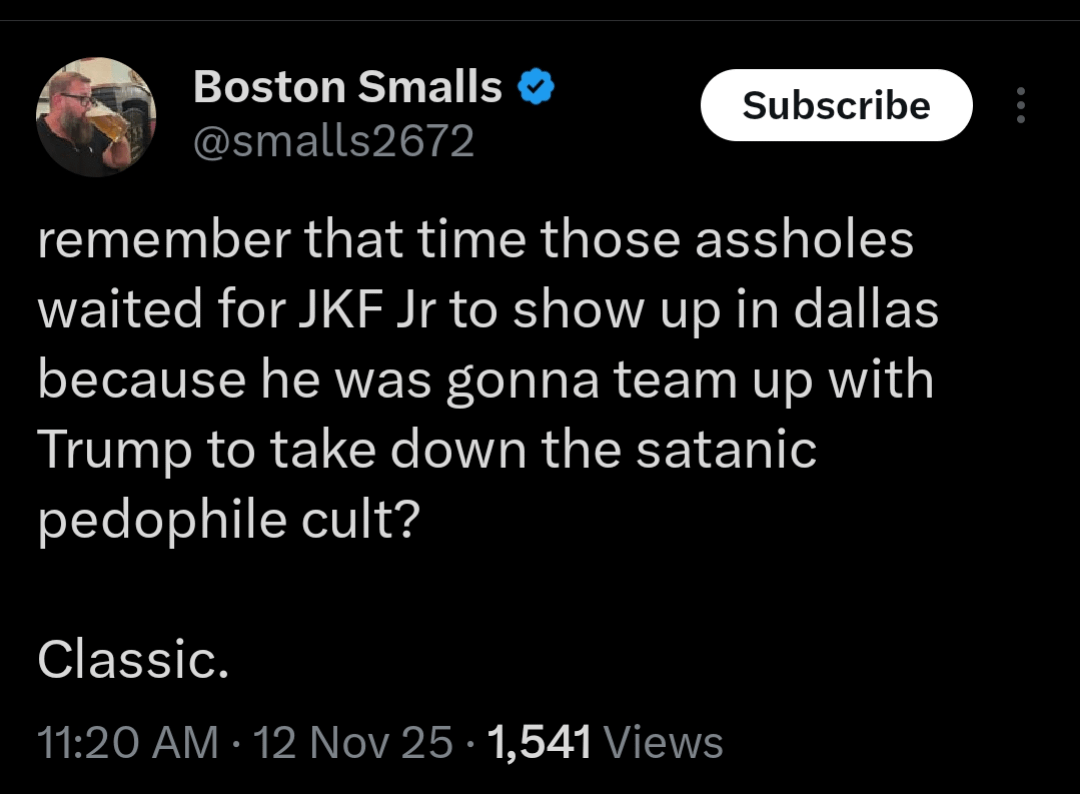Viewport: 1080px width, 794px height.
Task: Click the word satanic in tweet
Action: 724,450
